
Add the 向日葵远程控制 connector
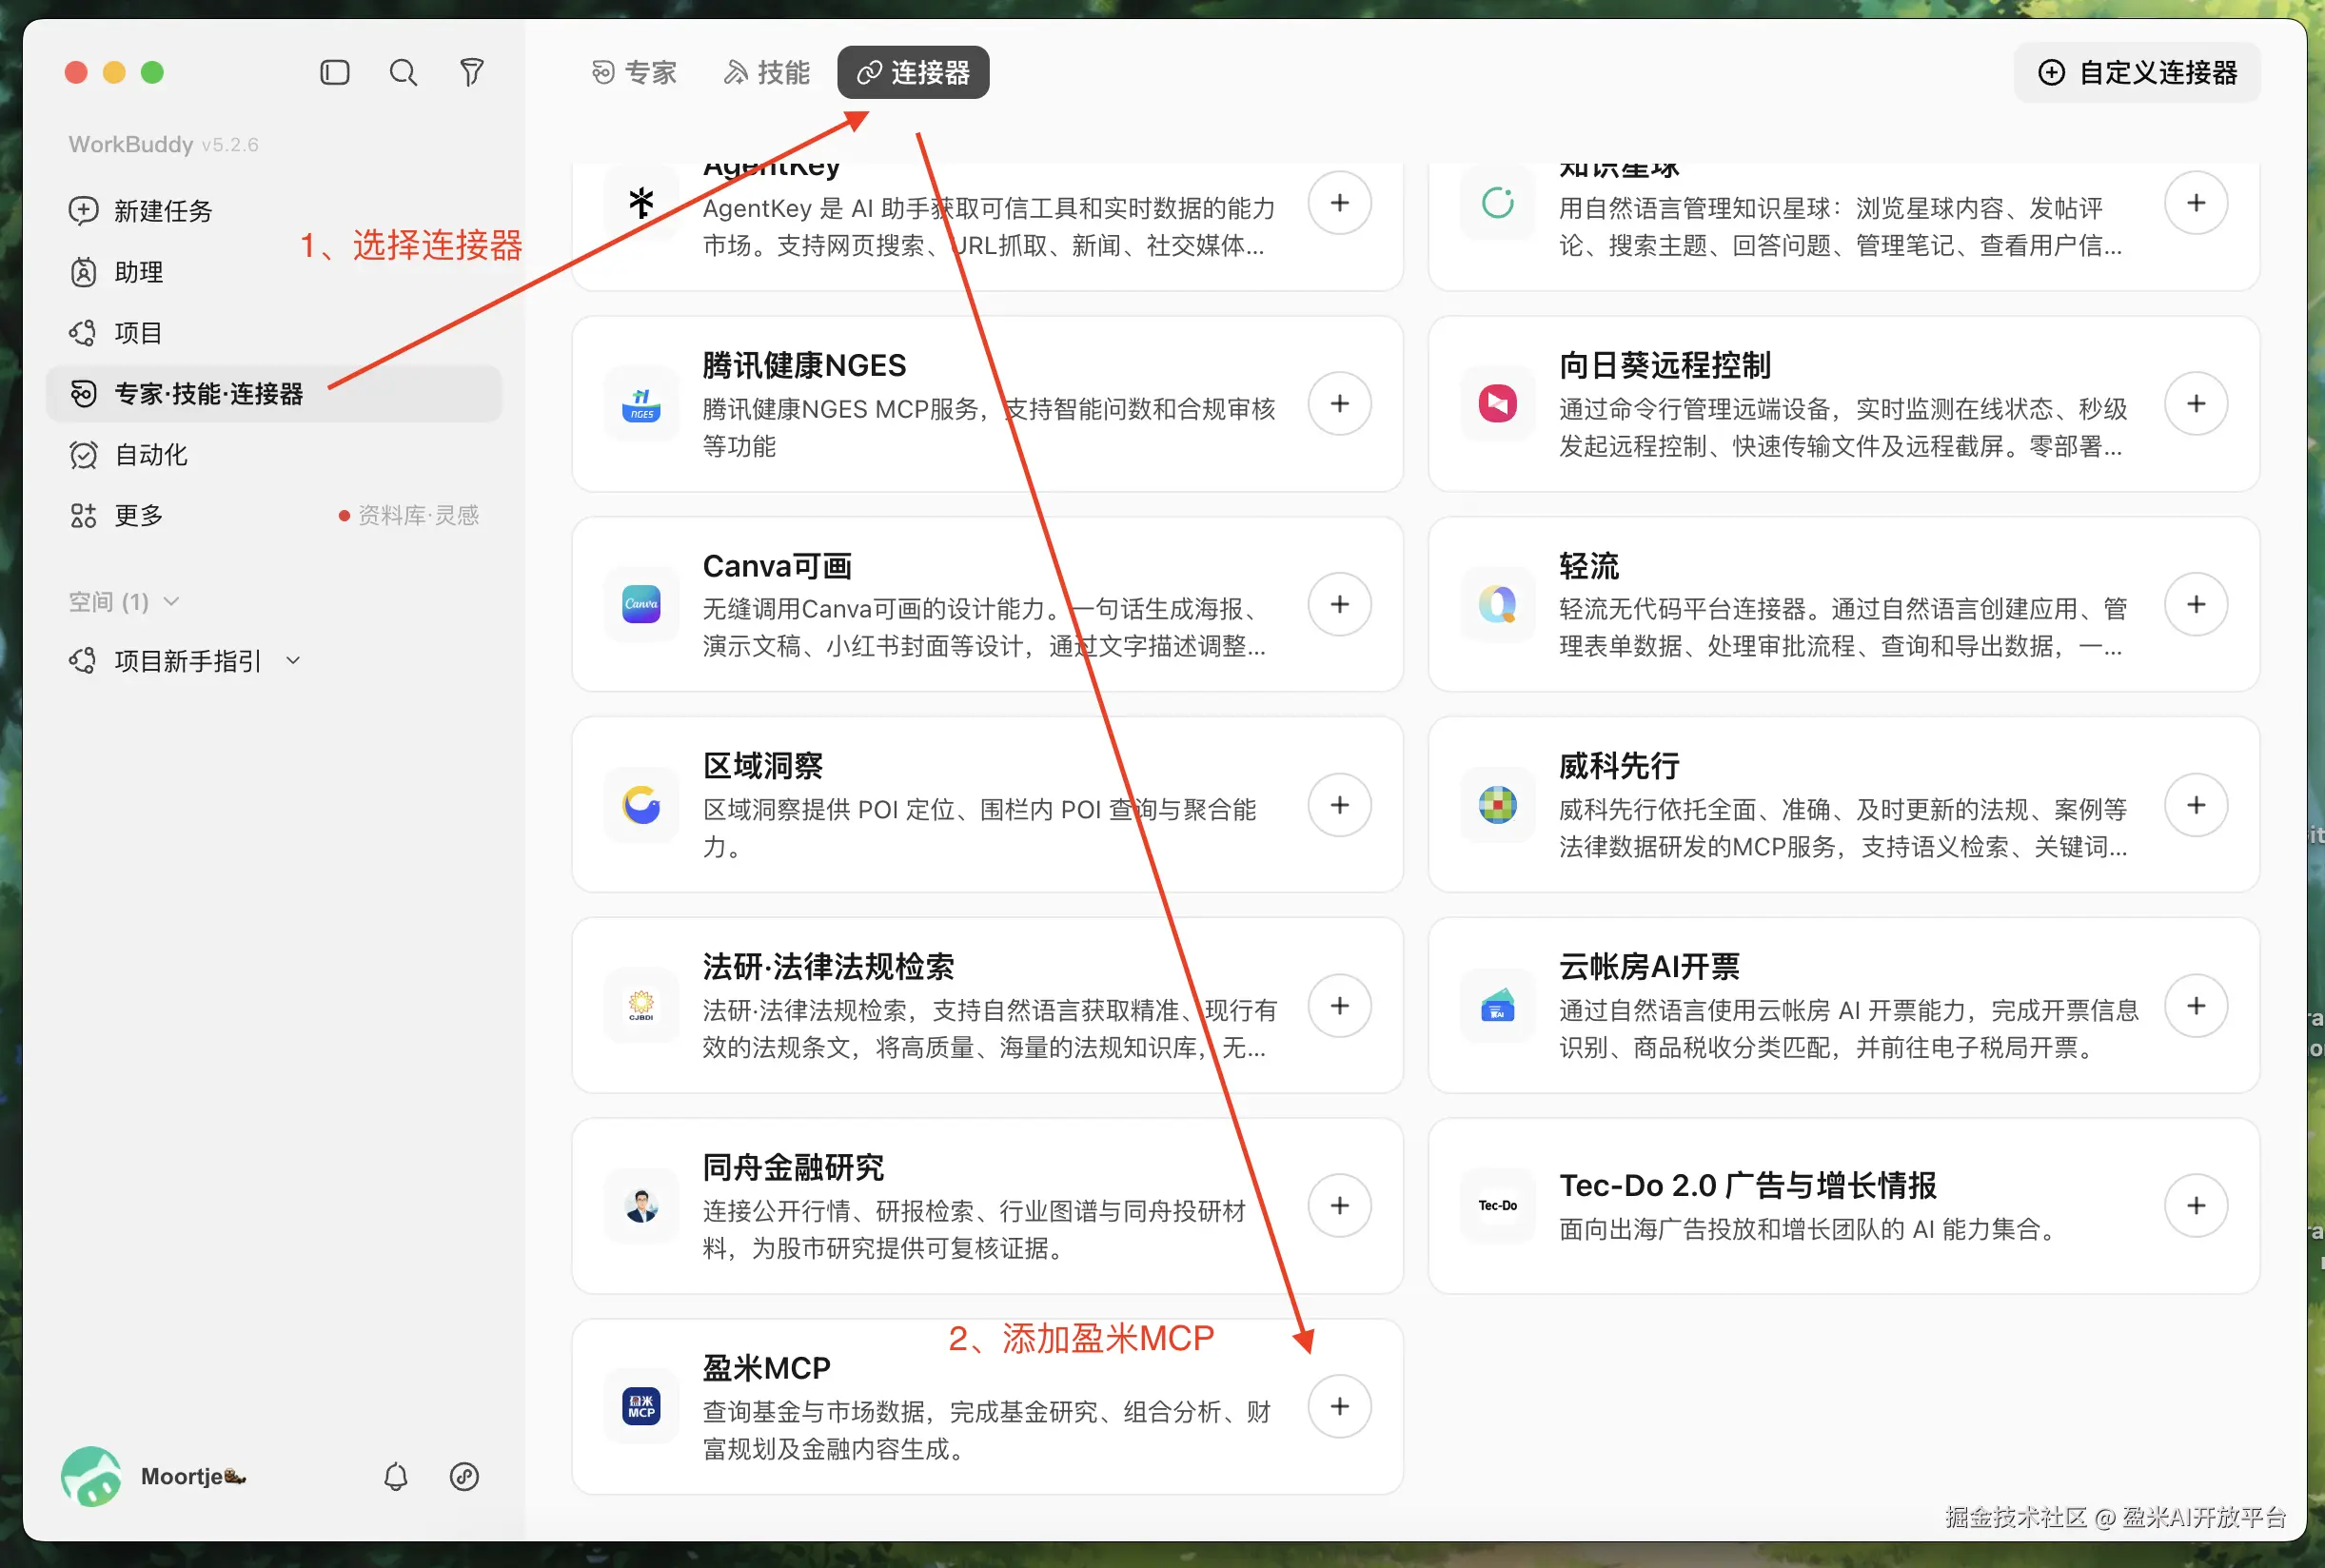[2195, 403]
